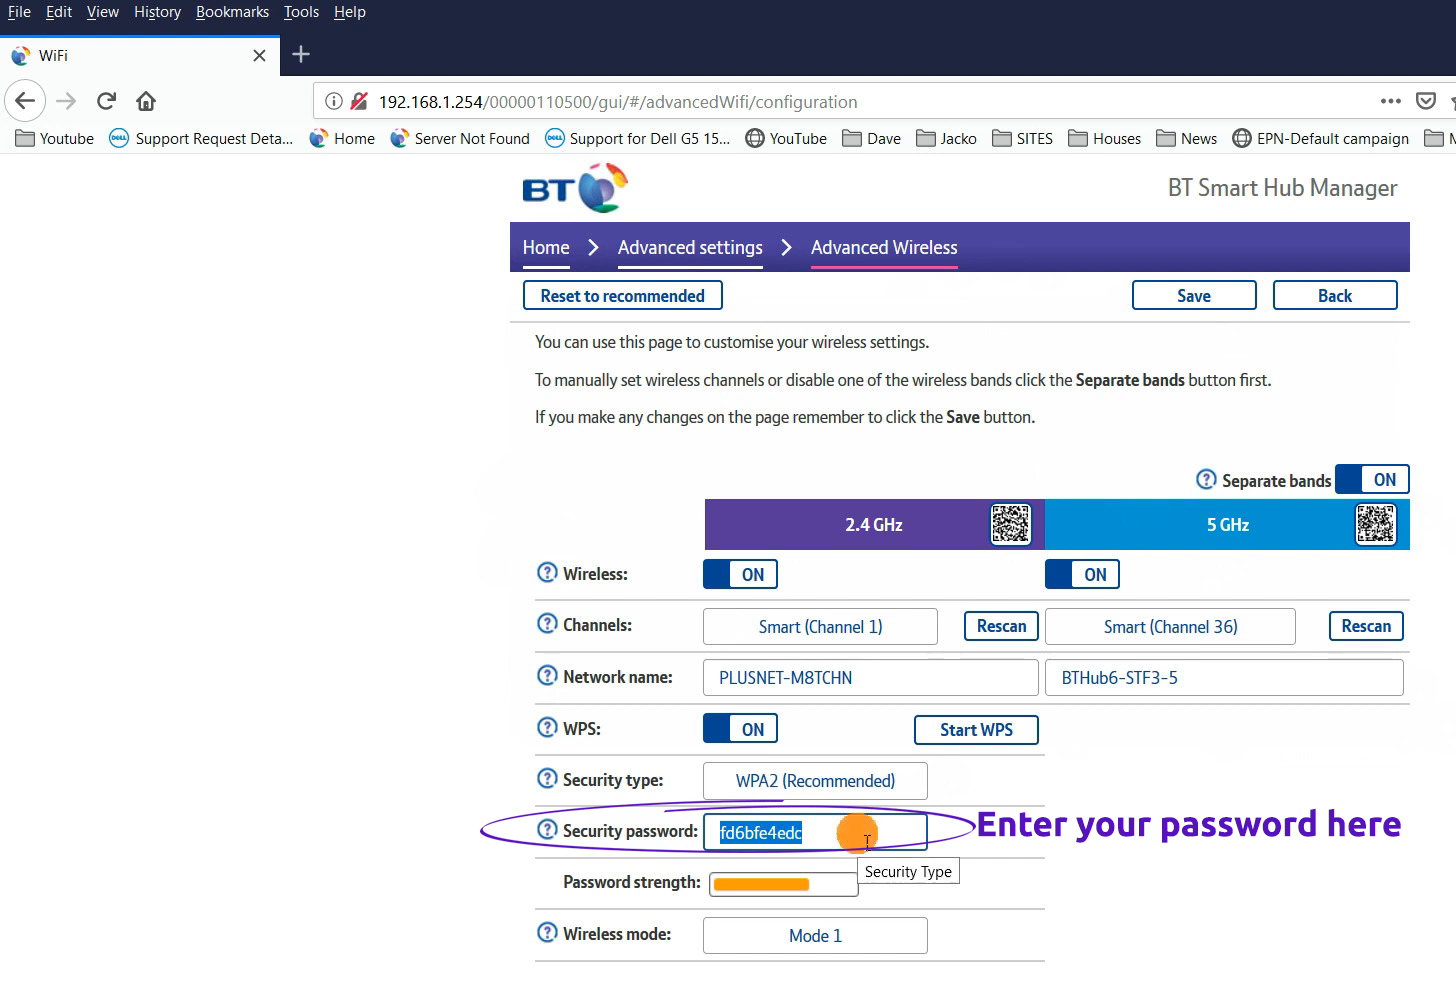Screen dimensions: 1456x988
Task: Click the 5 GHz network name field
Action: tap(1223, 678)
